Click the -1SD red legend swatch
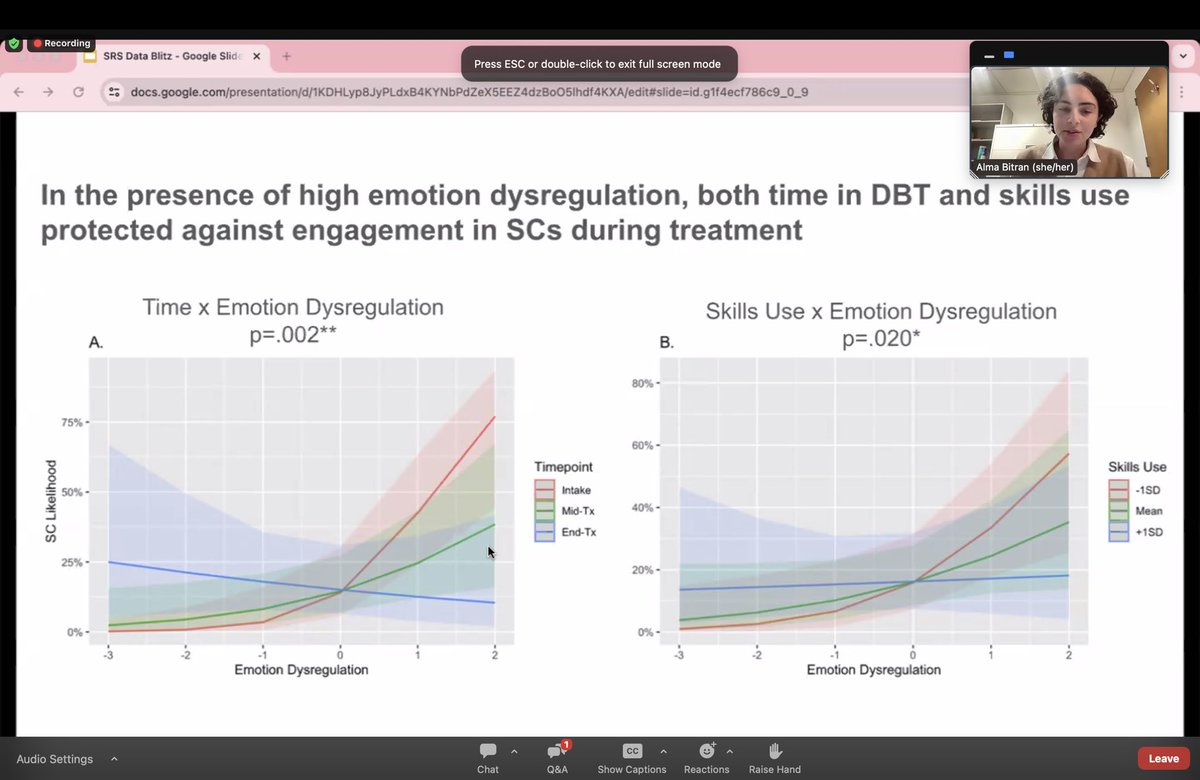1200x780 pixels. [x=1118, y=490]
